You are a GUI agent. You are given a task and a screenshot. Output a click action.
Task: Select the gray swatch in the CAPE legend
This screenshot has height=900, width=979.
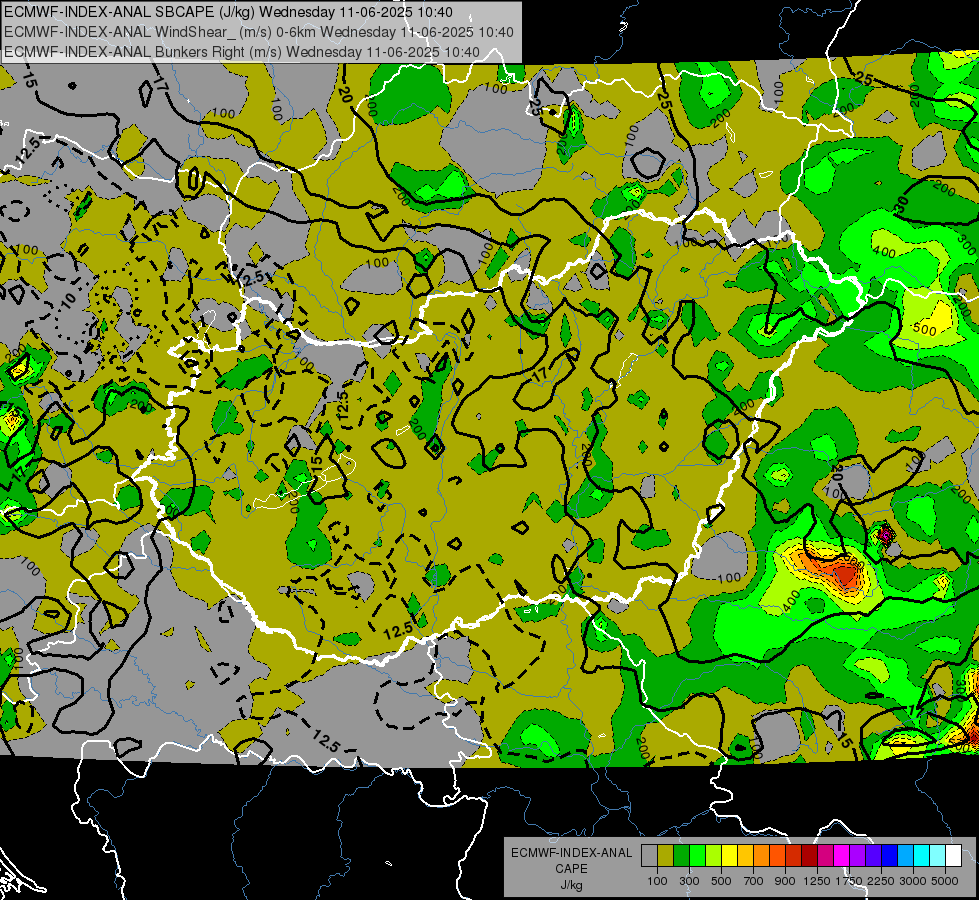click(x=649, y=856)
